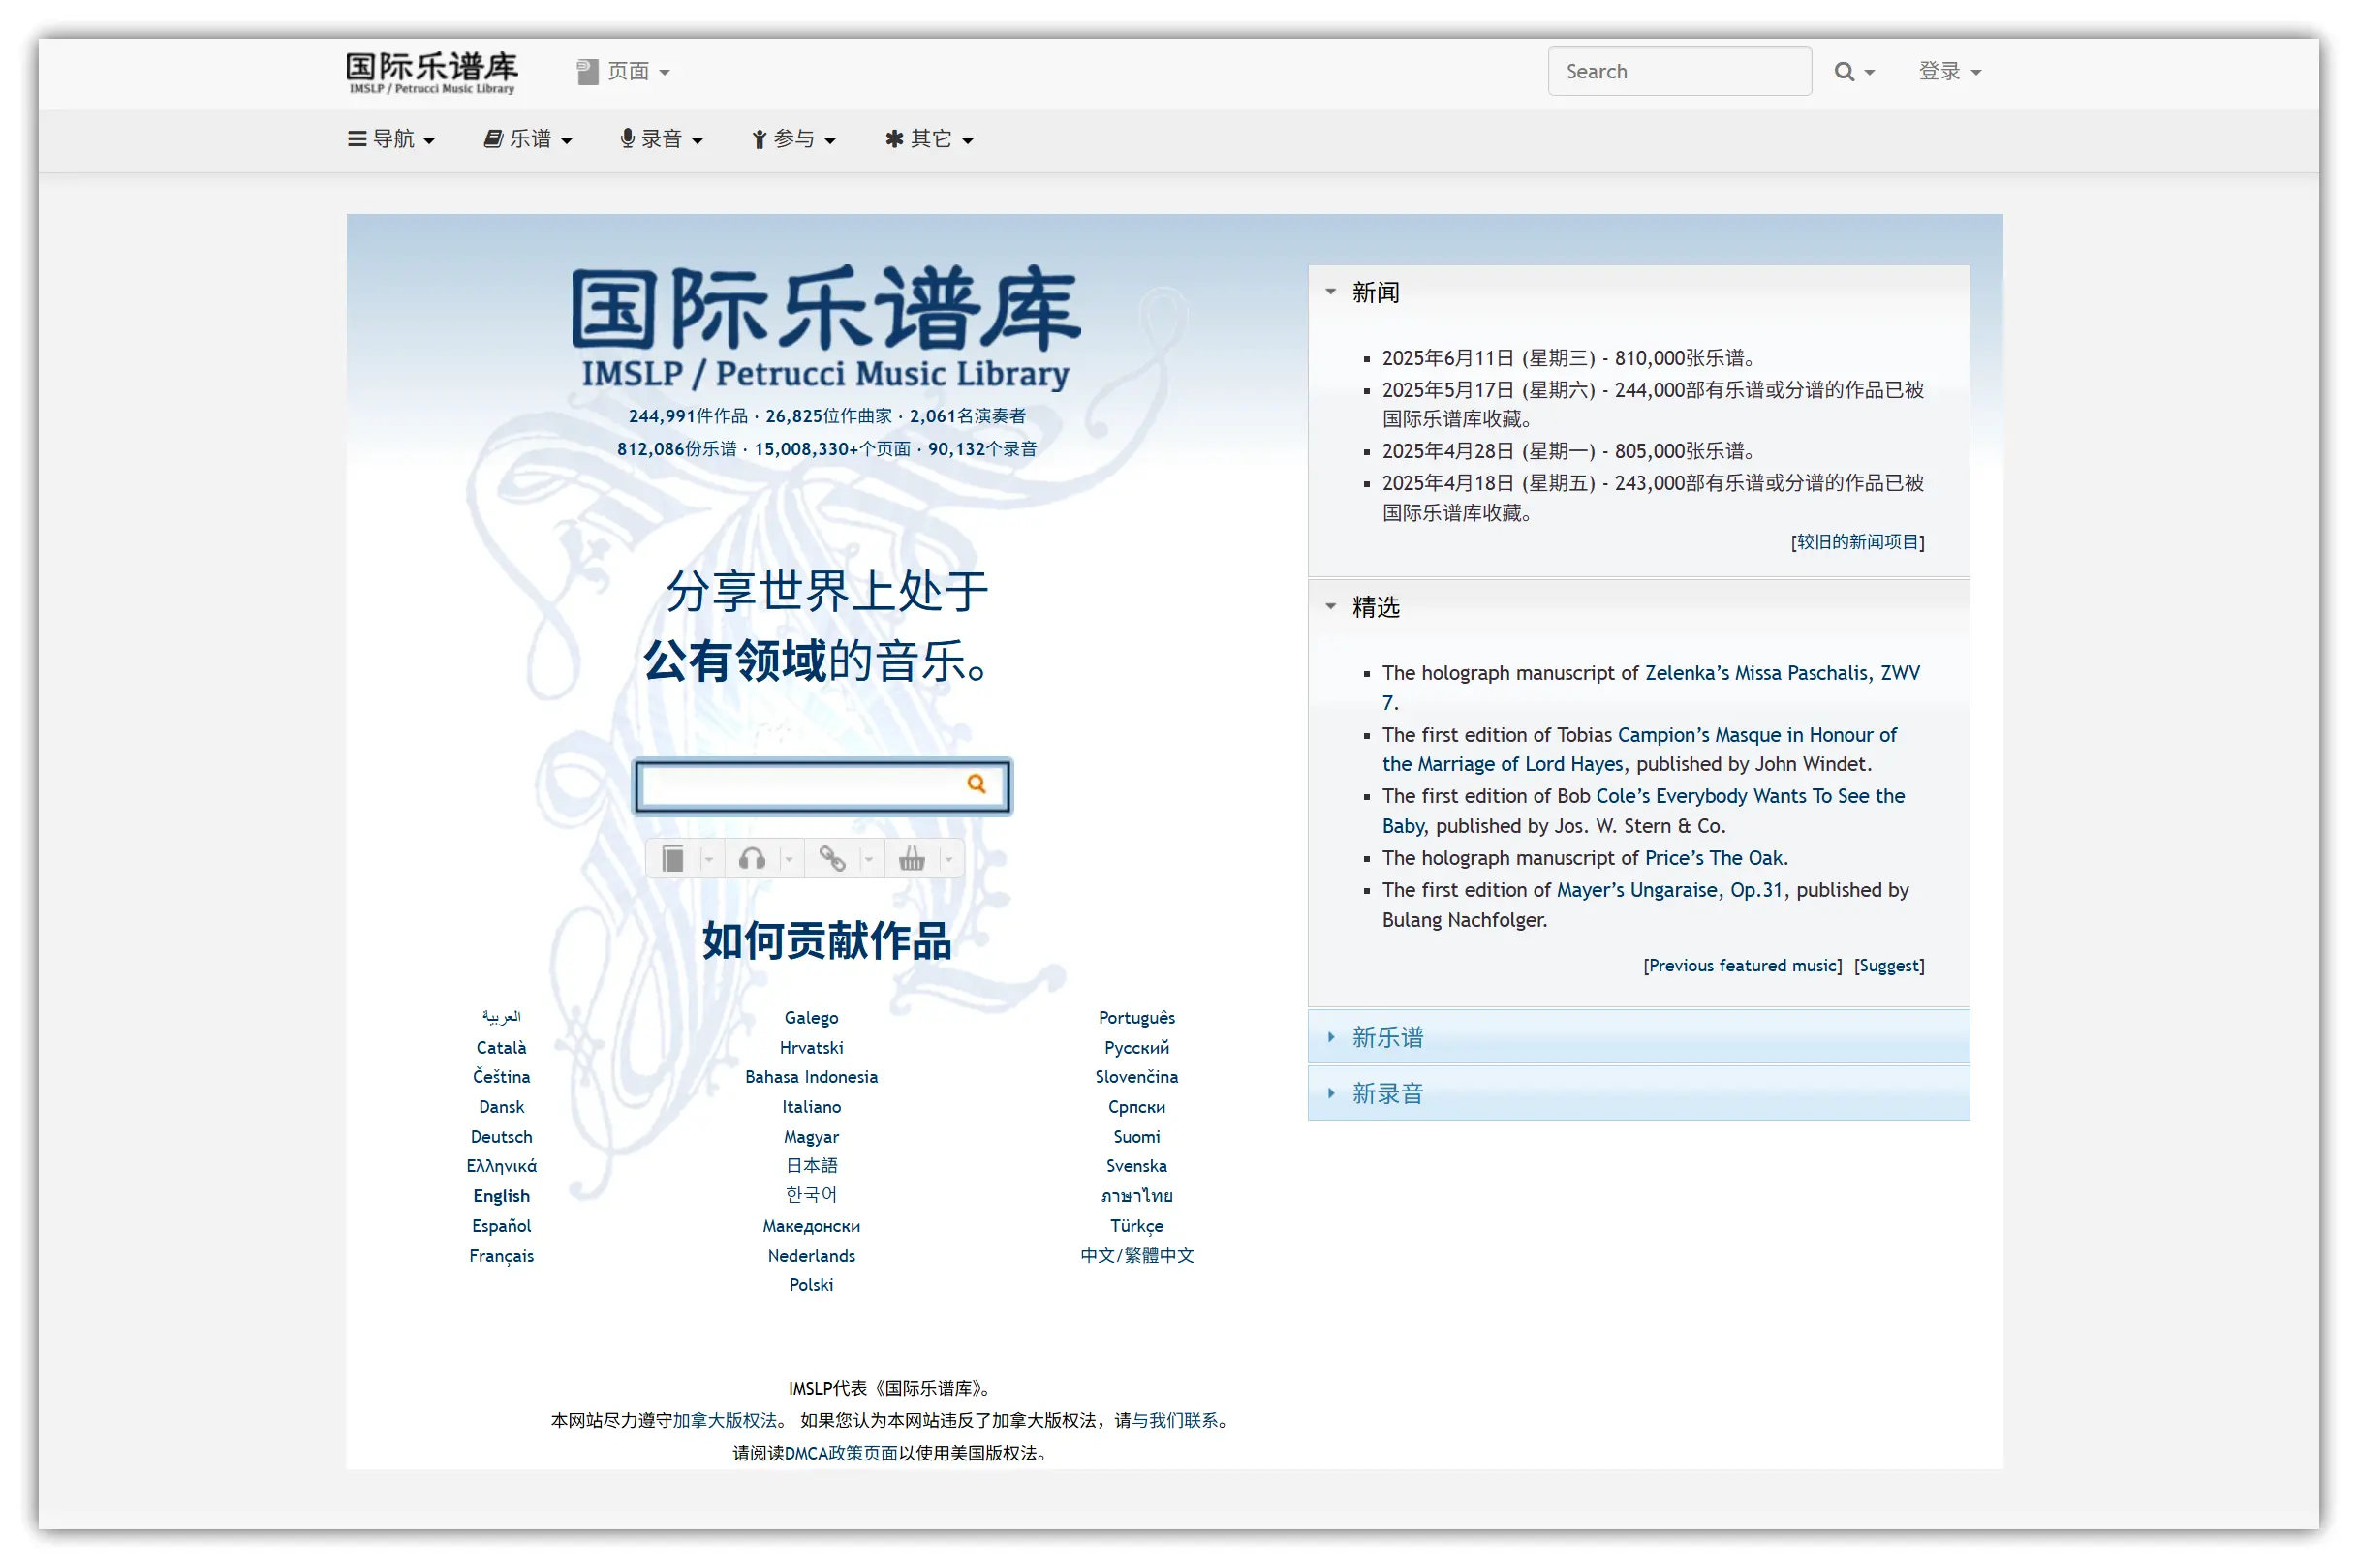This screenshot has height=1568, width=2358.
Task: Switch to the Español language link
Action: pyautogui.click(x=501, y=1226)
